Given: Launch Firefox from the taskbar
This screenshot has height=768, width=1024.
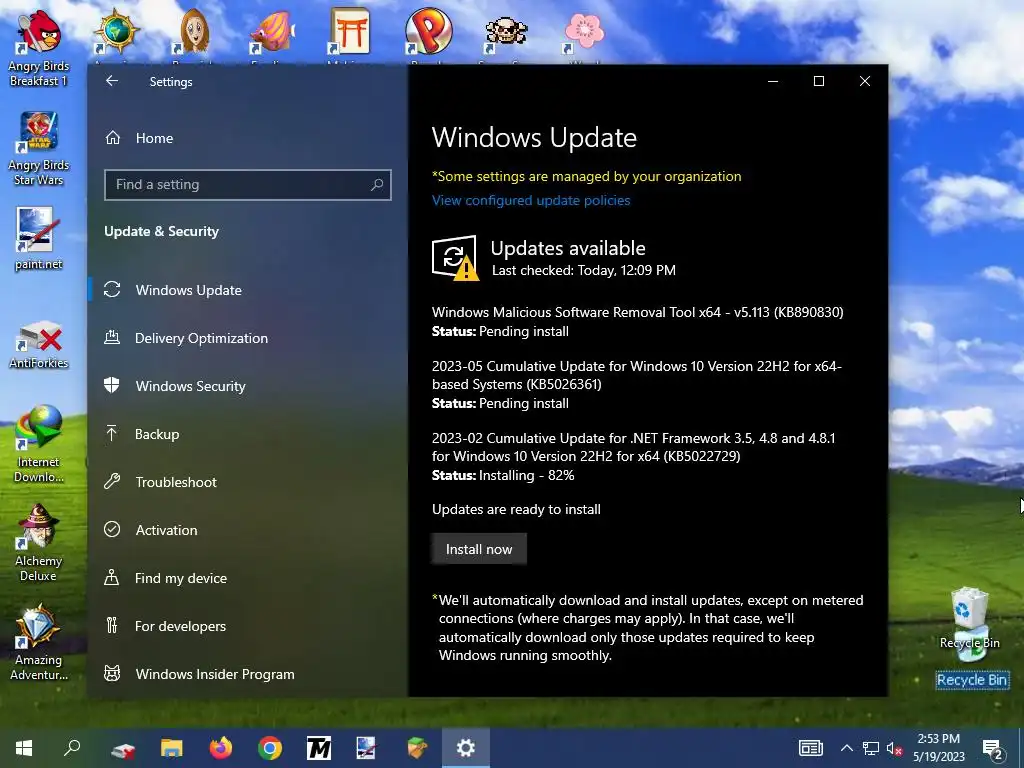Looking at the screenshot, I should (x=221, y=748).
